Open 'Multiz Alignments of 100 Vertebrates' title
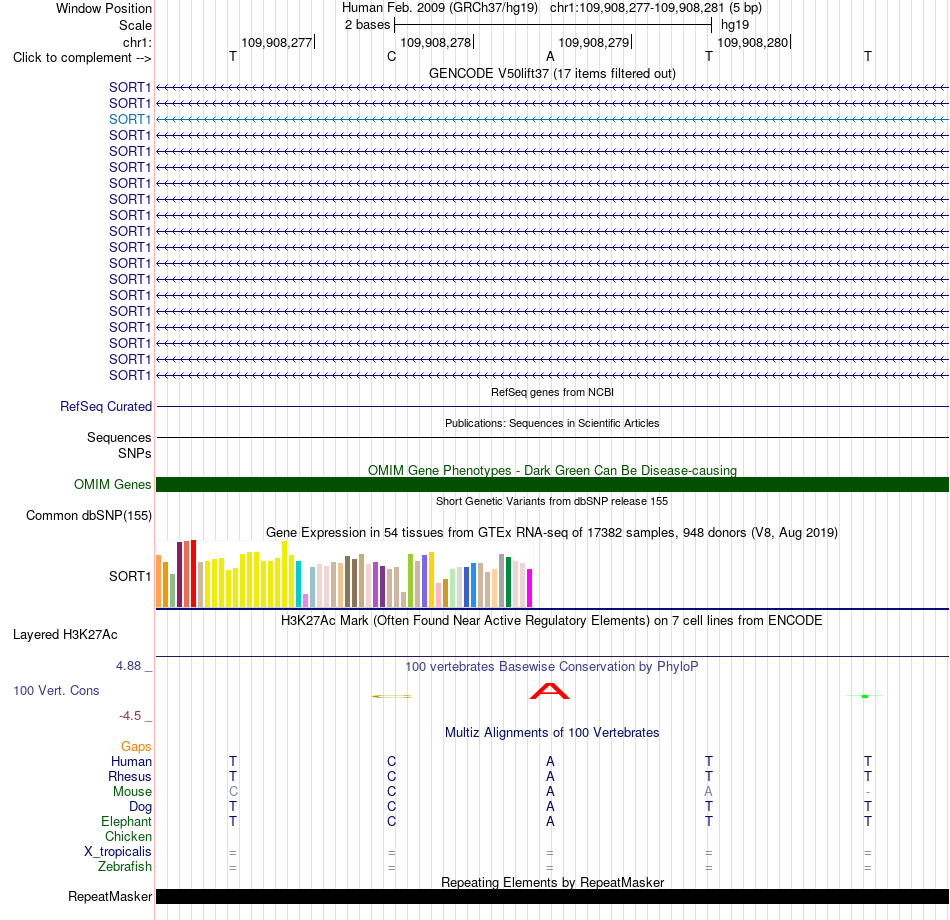The image size is (950, 920). point(552,733)
